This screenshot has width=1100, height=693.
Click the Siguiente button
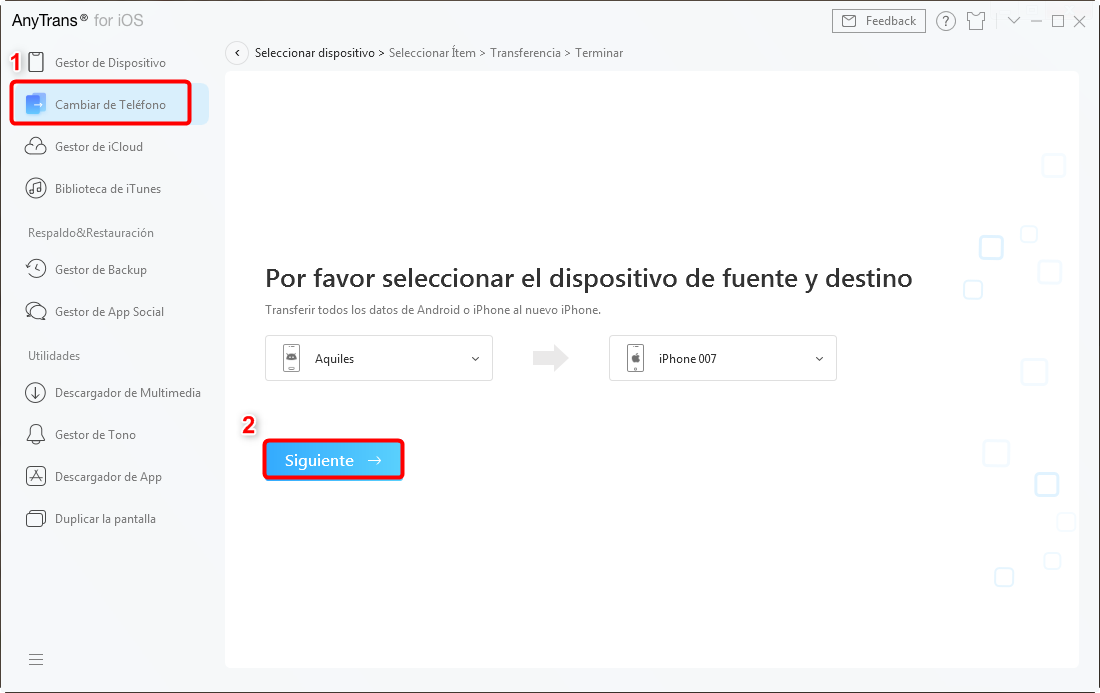[x=333, y=460]
